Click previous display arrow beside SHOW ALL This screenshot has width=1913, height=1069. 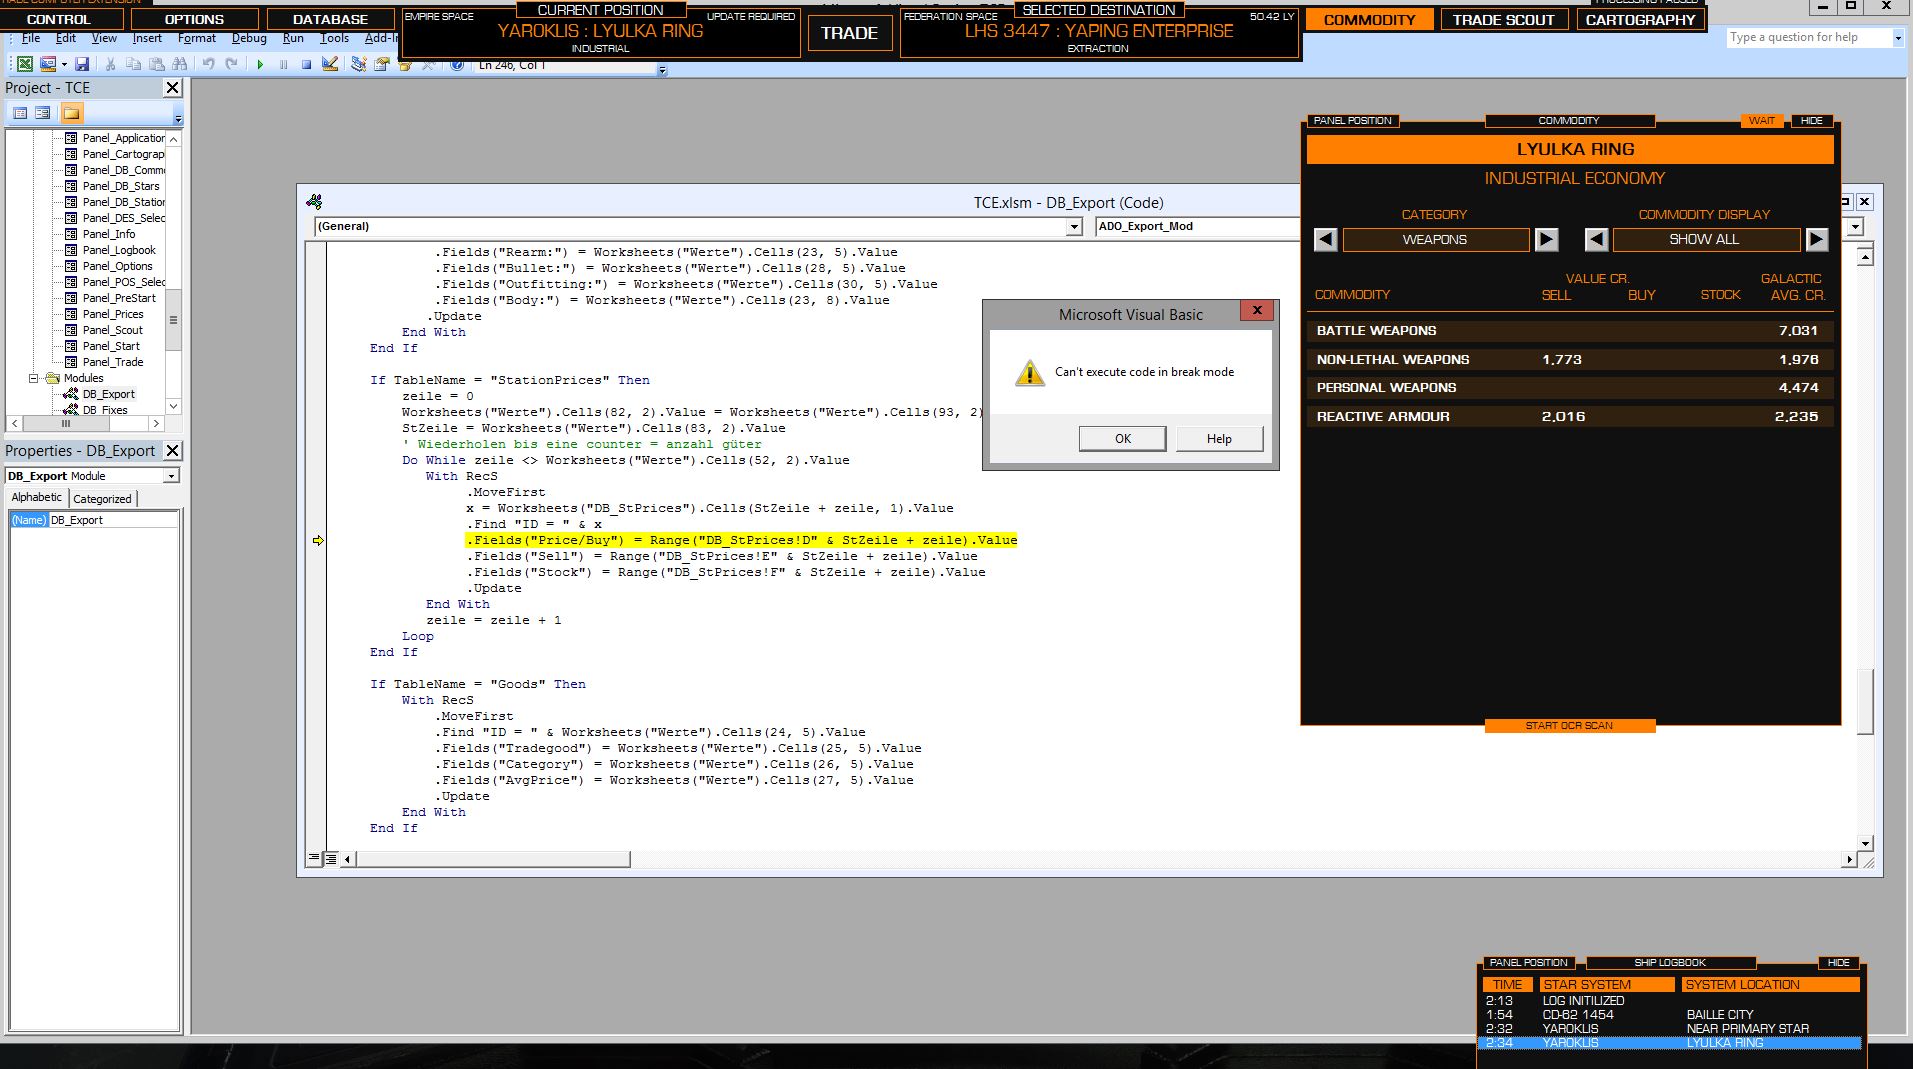click(1597, 240)
